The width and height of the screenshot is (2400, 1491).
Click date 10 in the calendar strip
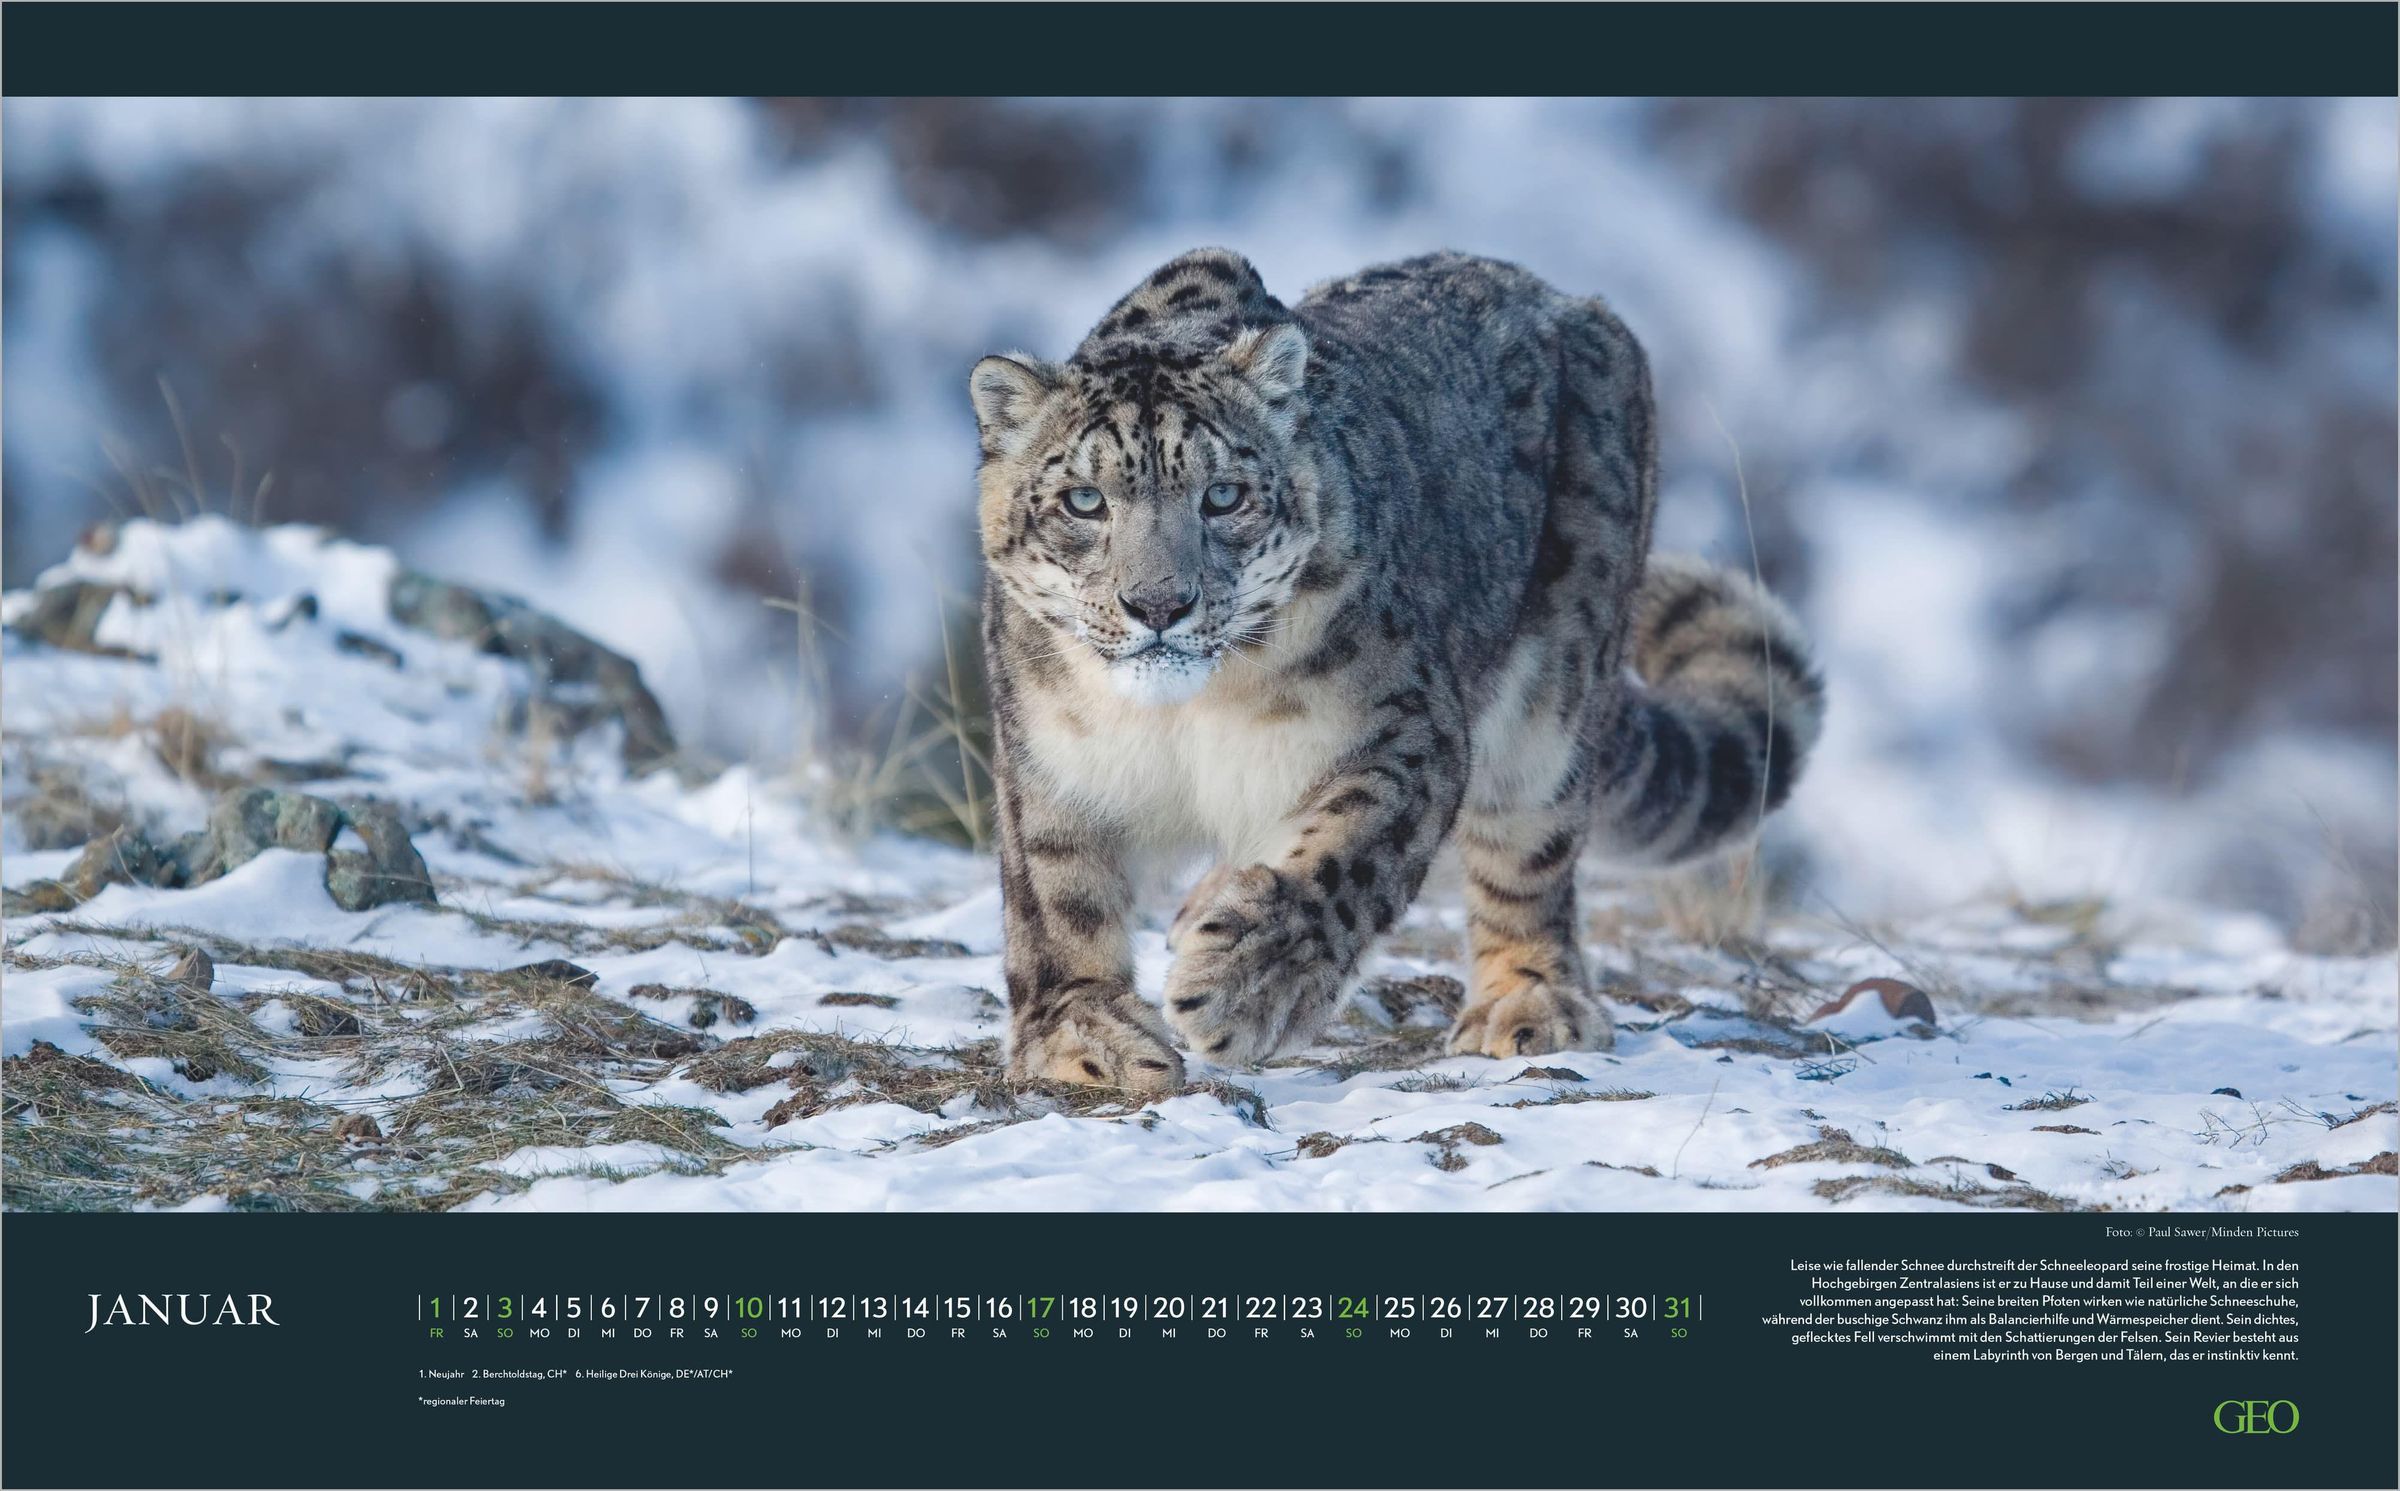click(x=749, y=1308)
